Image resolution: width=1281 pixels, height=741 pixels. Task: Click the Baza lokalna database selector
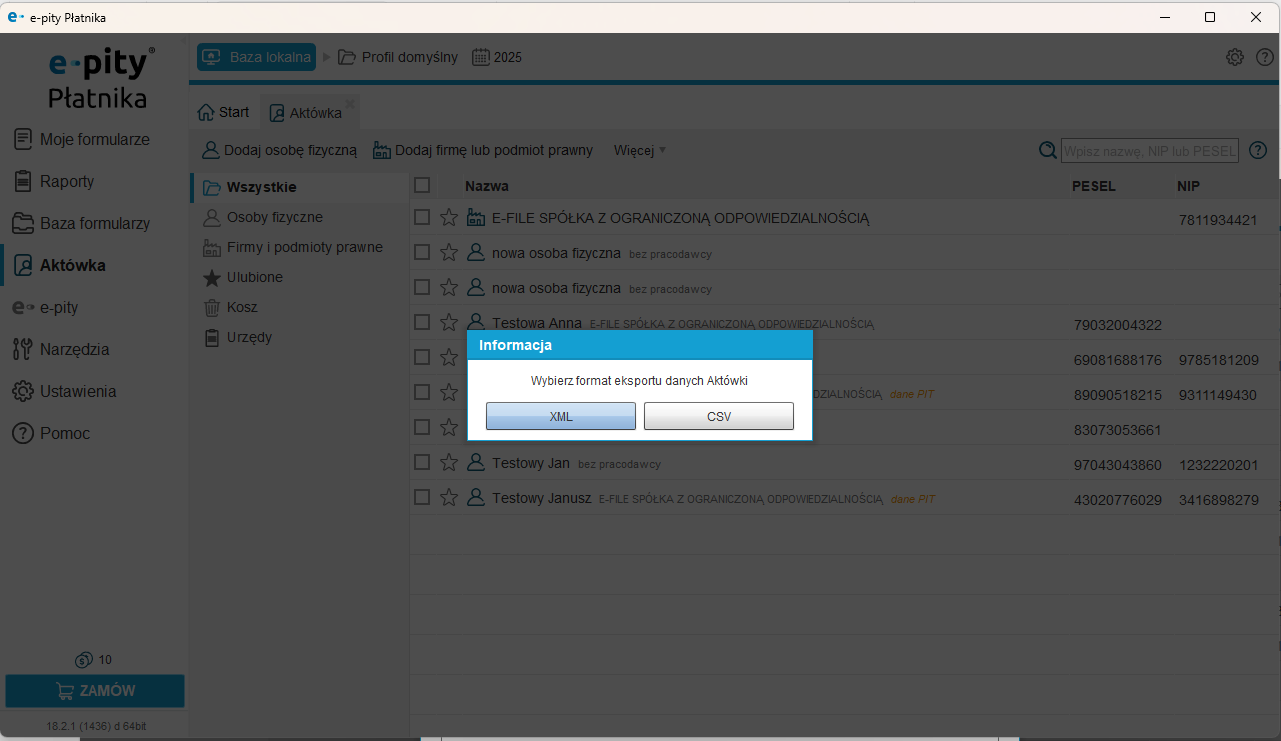257,57
